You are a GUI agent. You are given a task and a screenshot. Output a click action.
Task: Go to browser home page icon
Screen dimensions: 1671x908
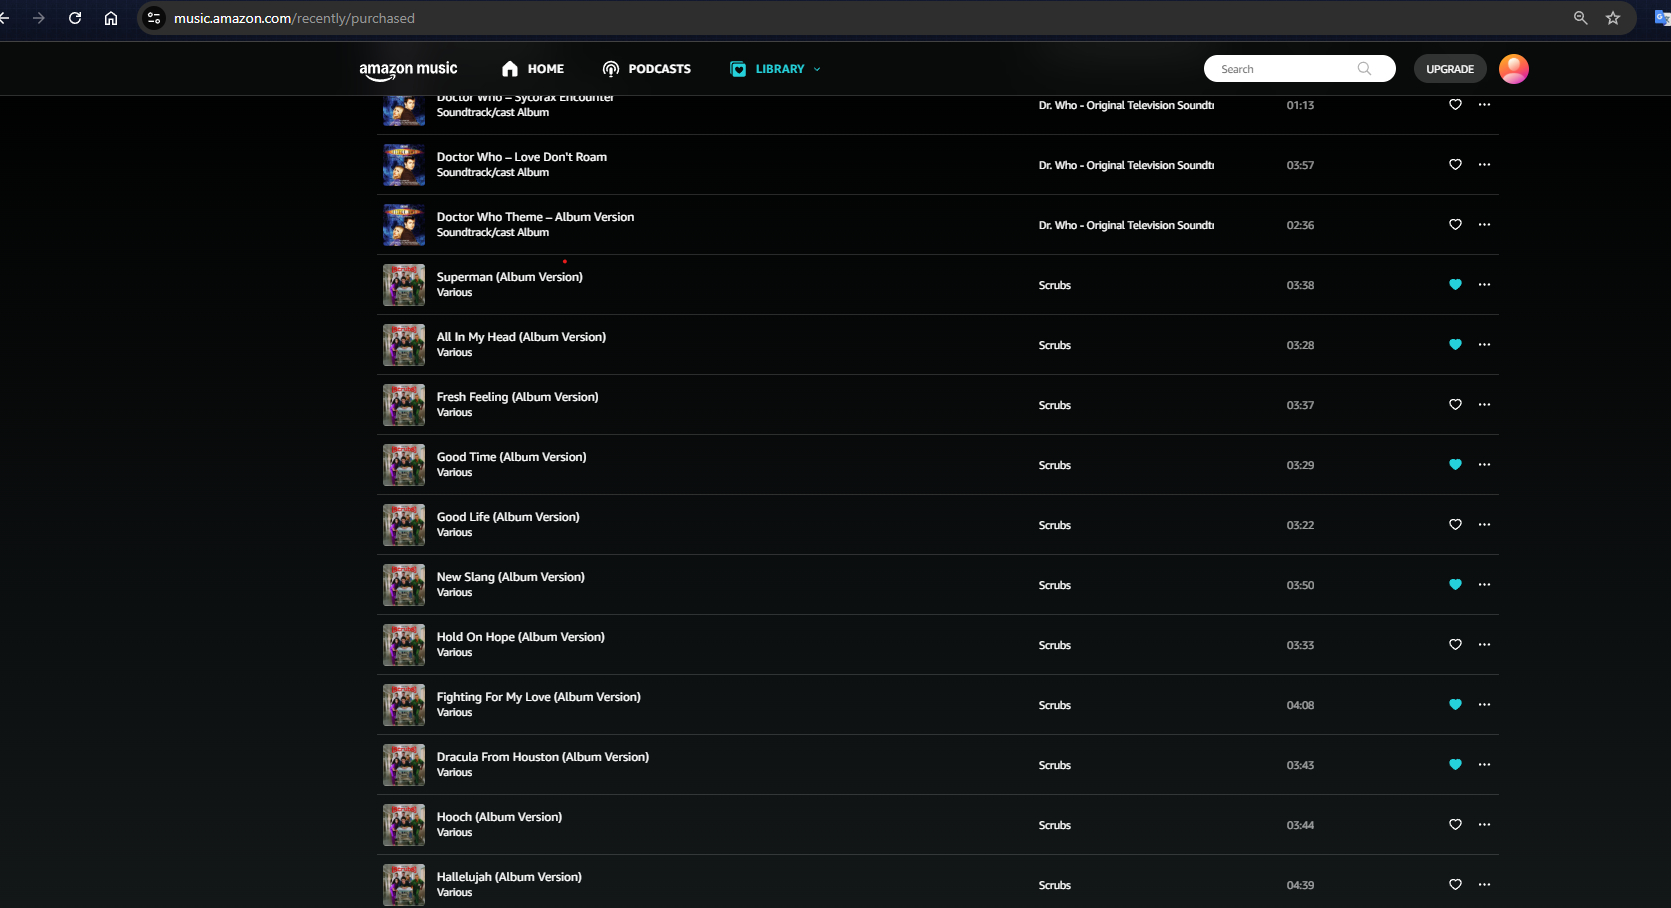click(111, 18)
